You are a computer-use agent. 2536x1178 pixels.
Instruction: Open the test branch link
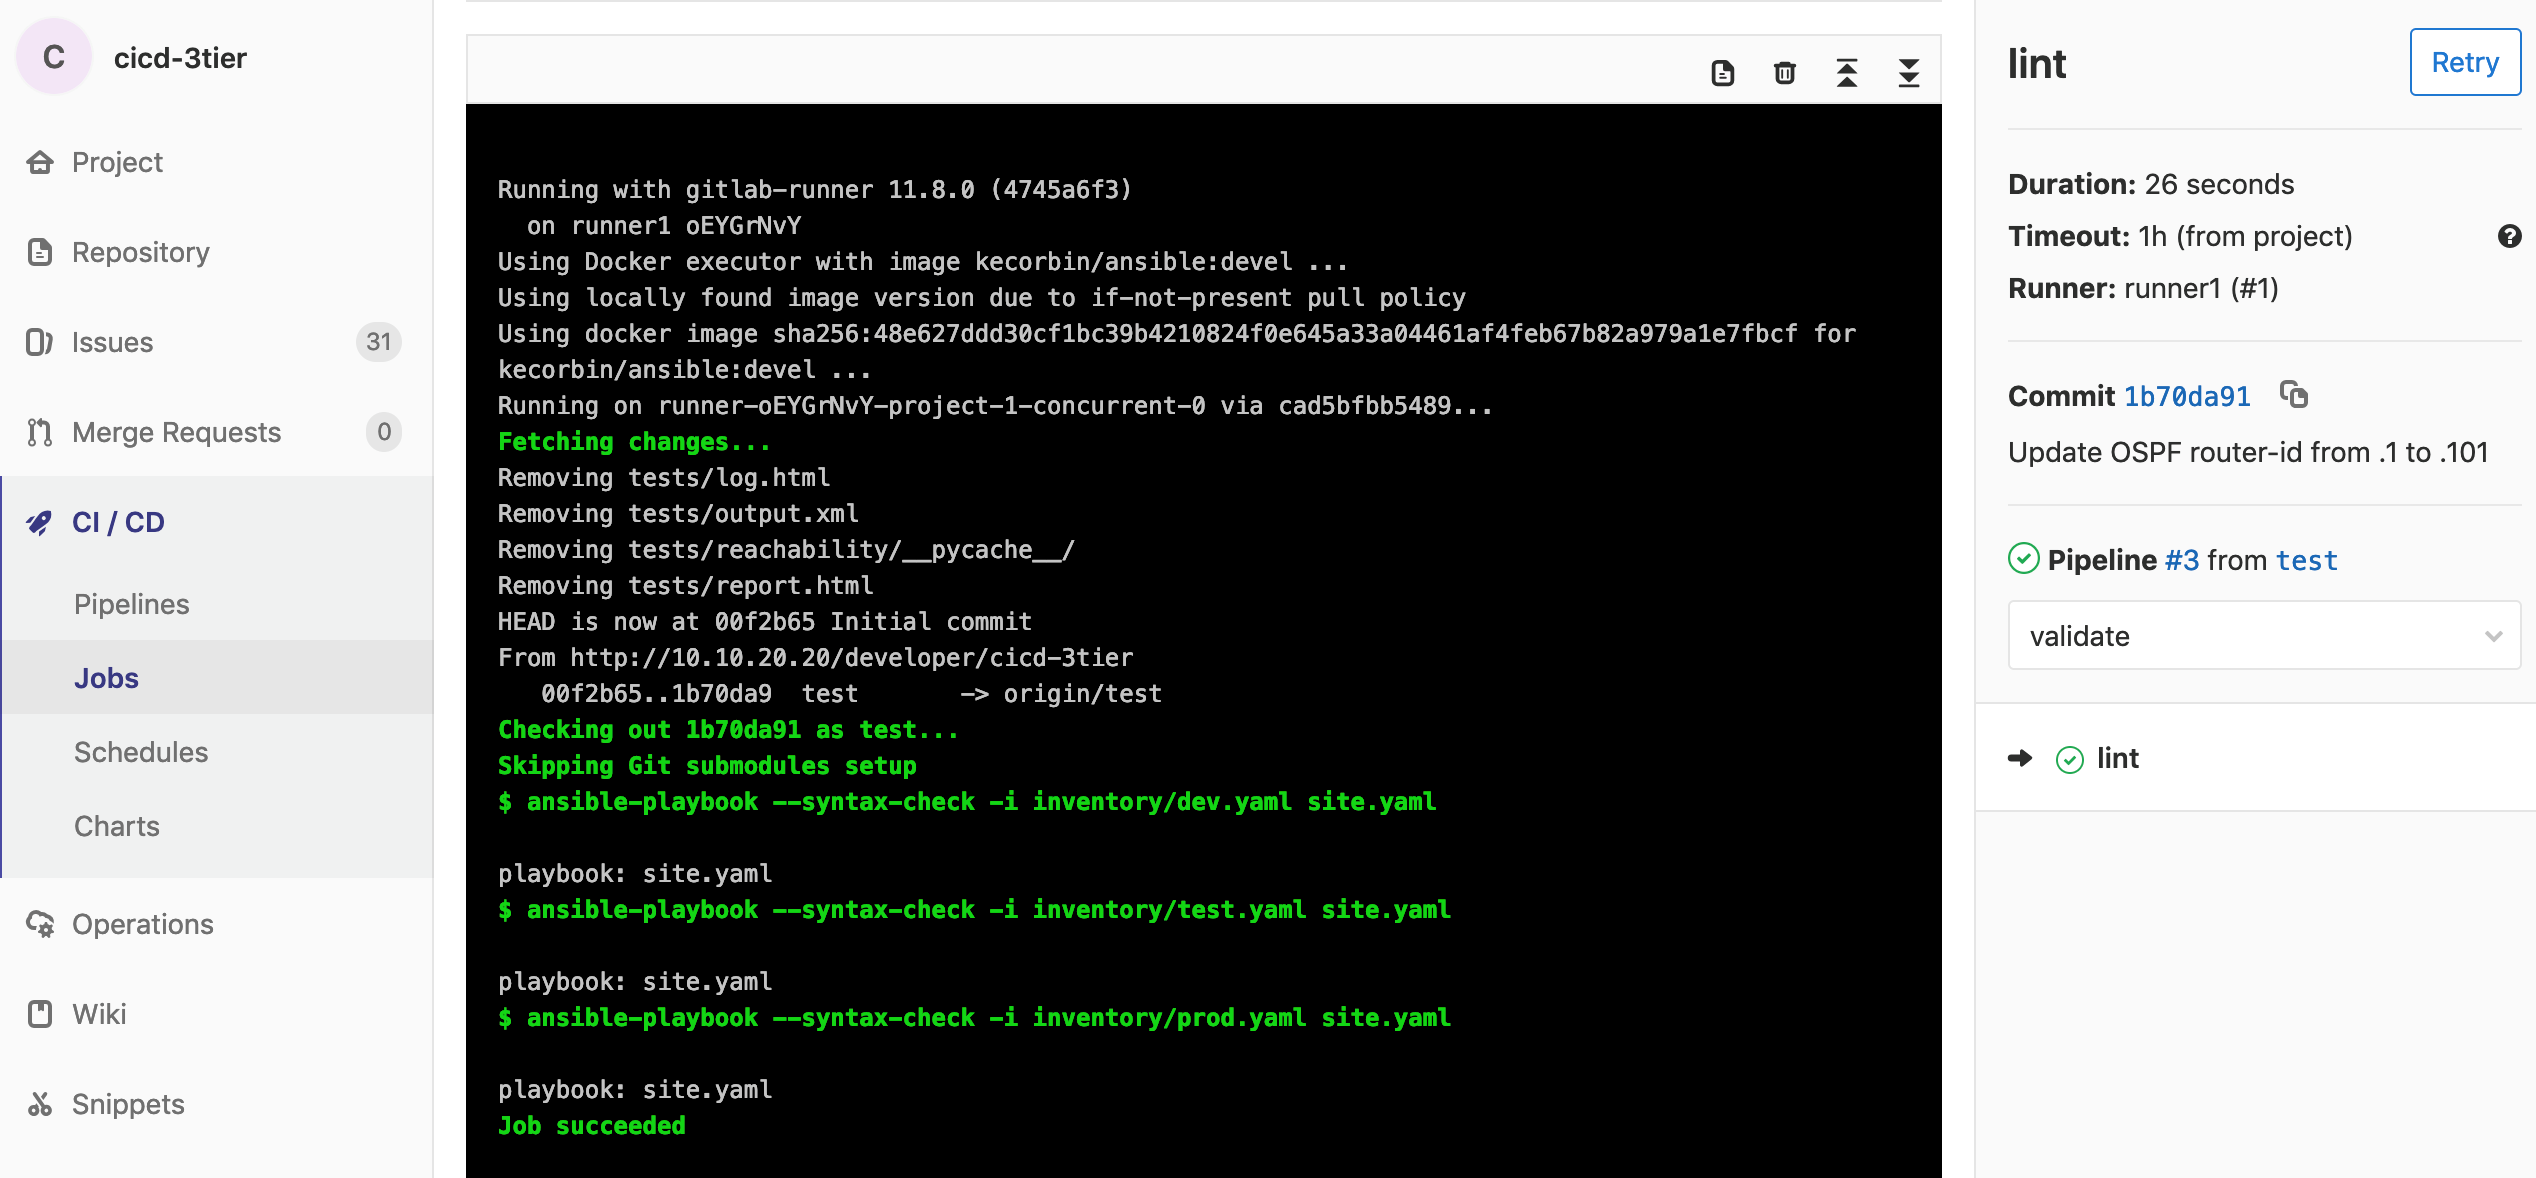tap(2306, 560)
